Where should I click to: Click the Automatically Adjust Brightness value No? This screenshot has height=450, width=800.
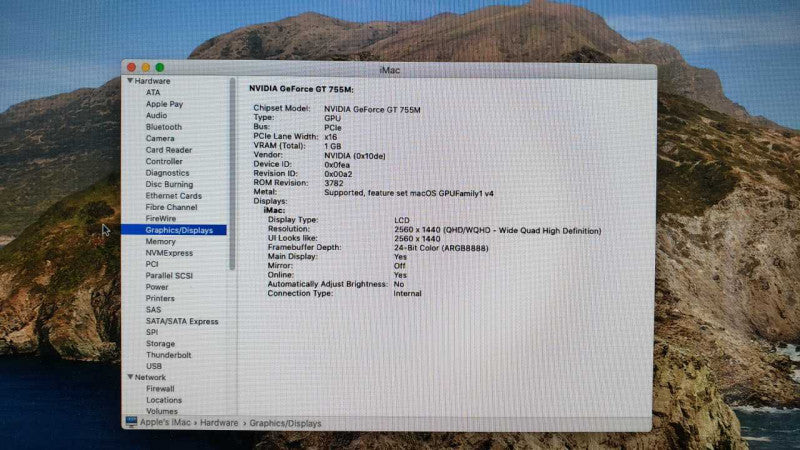coord(398,284)
